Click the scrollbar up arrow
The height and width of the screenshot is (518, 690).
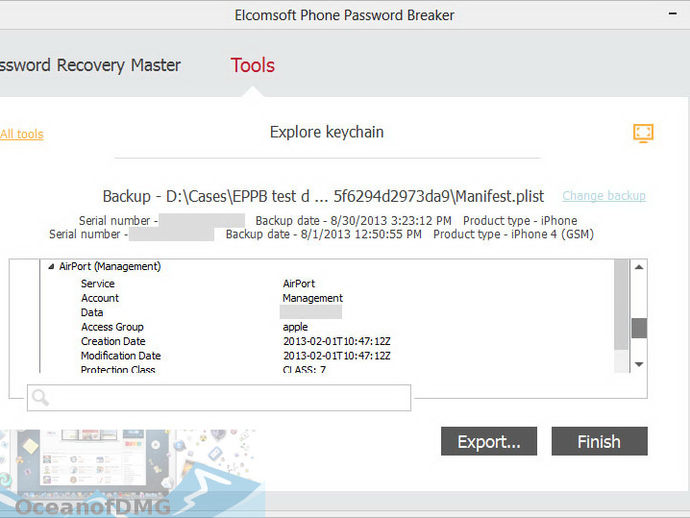tap(639, 267)
